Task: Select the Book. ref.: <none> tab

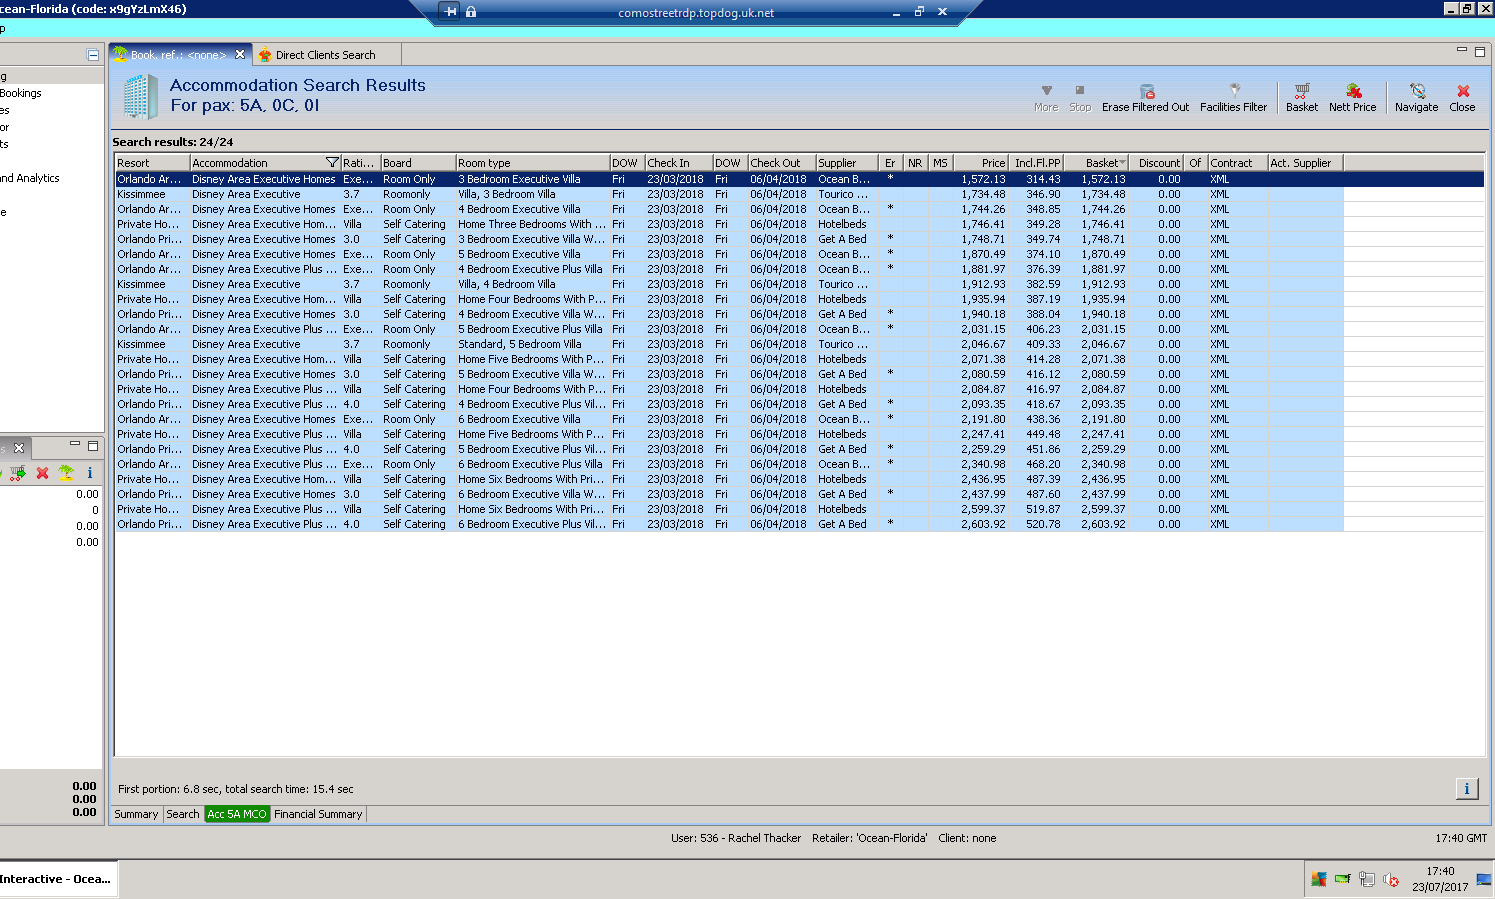Action: [x=178, y=55]
